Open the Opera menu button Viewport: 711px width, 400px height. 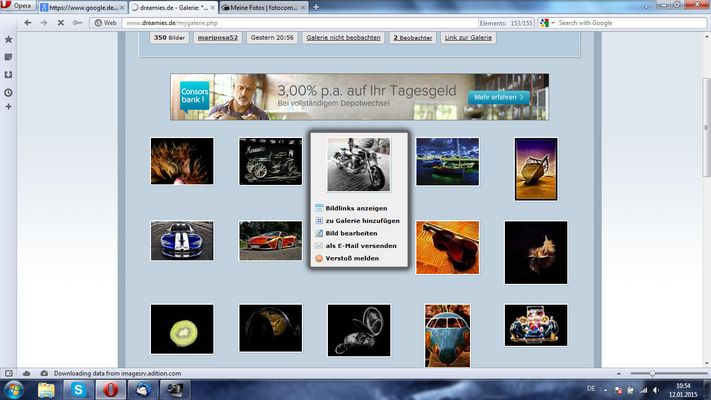click(x=18, y=6)
